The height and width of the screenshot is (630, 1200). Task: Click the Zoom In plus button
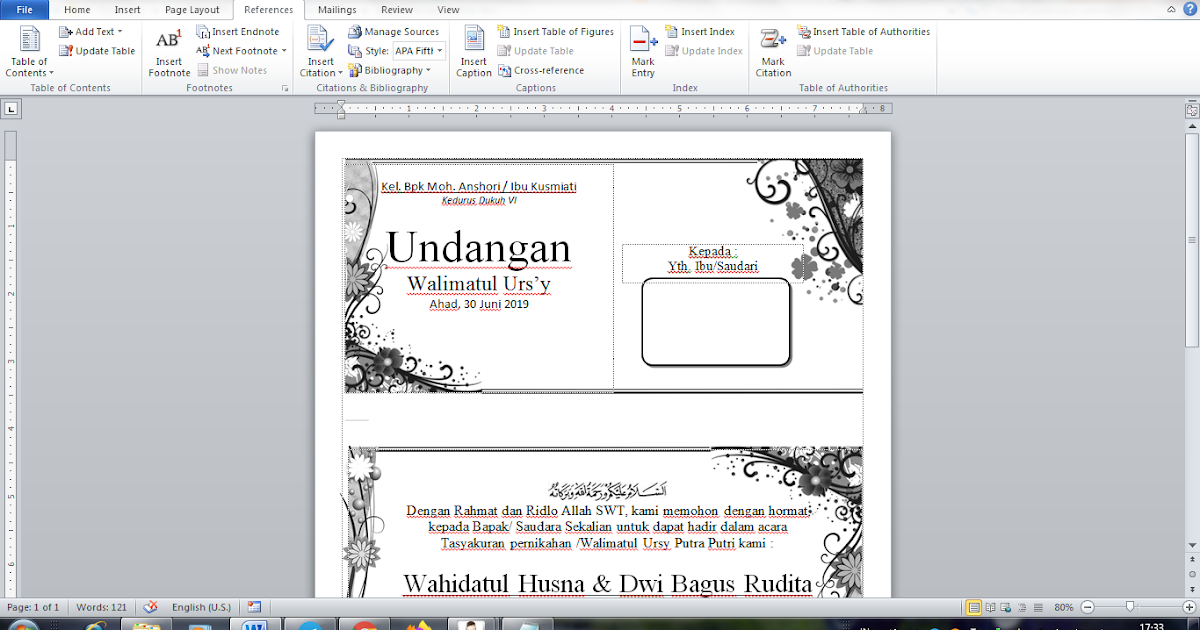1189,607
